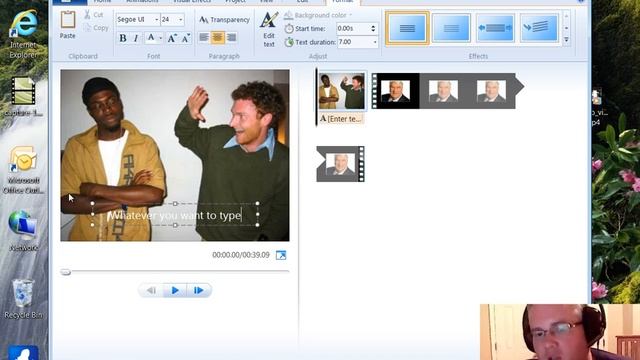
Task: Toggle bold formatting
Action: pos(122,38)
